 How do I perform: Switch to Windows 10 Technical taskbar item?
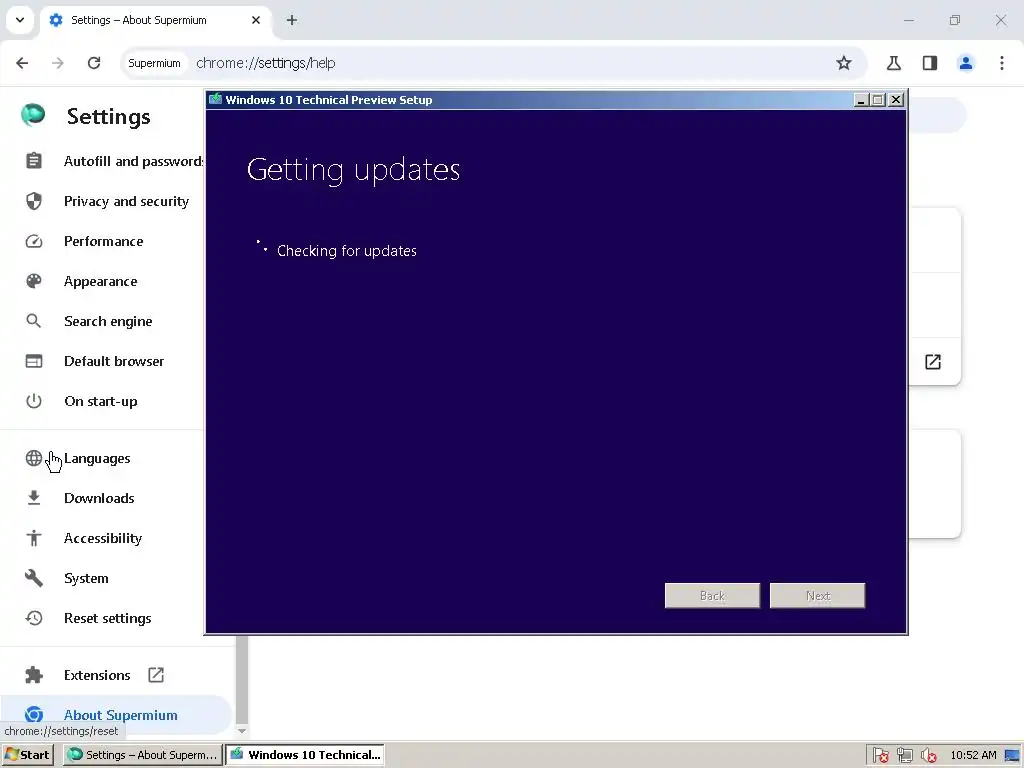click(305, 755)
